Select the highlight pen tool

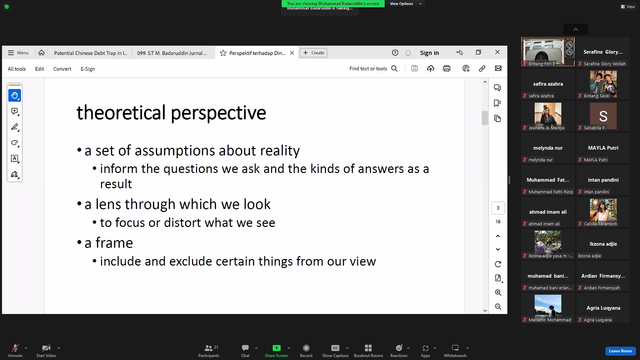click(15, 127)
